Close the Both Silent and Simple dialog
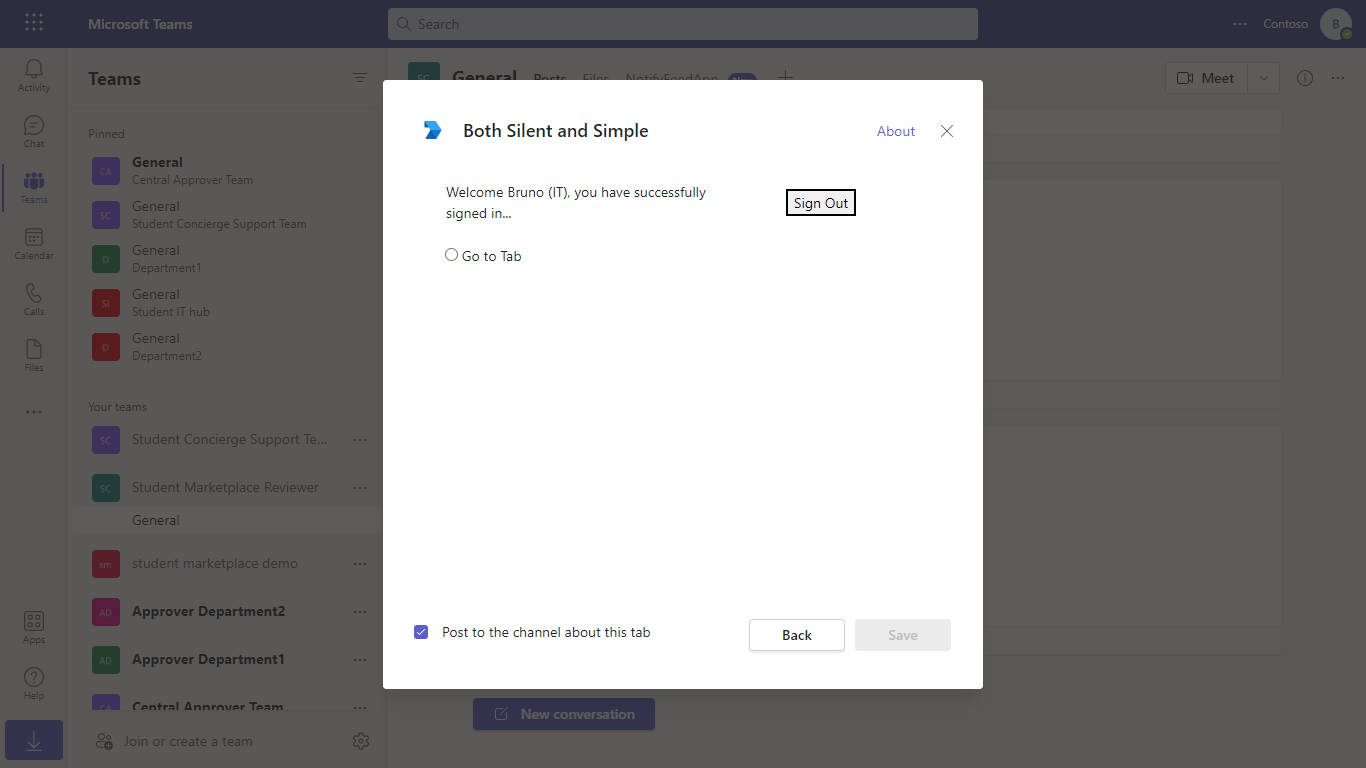 [x=947, y=131]
